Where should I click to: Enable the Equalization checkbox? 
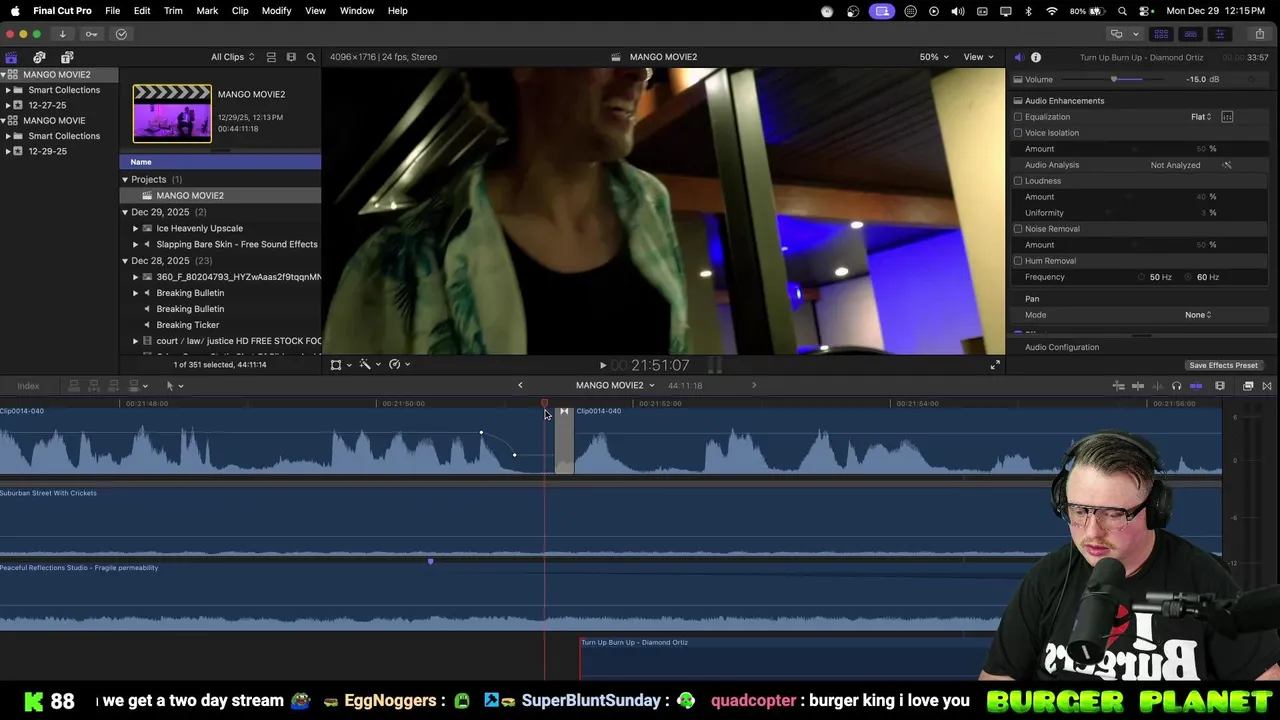click(x=1018, y=117)
